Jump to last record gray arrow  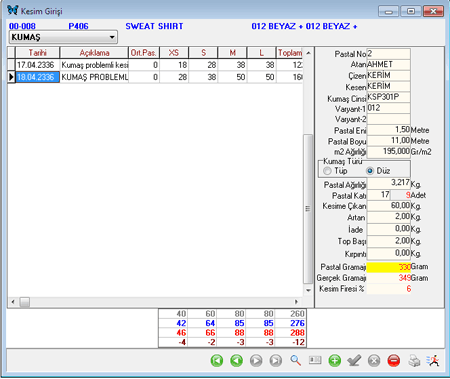[276, 361]
